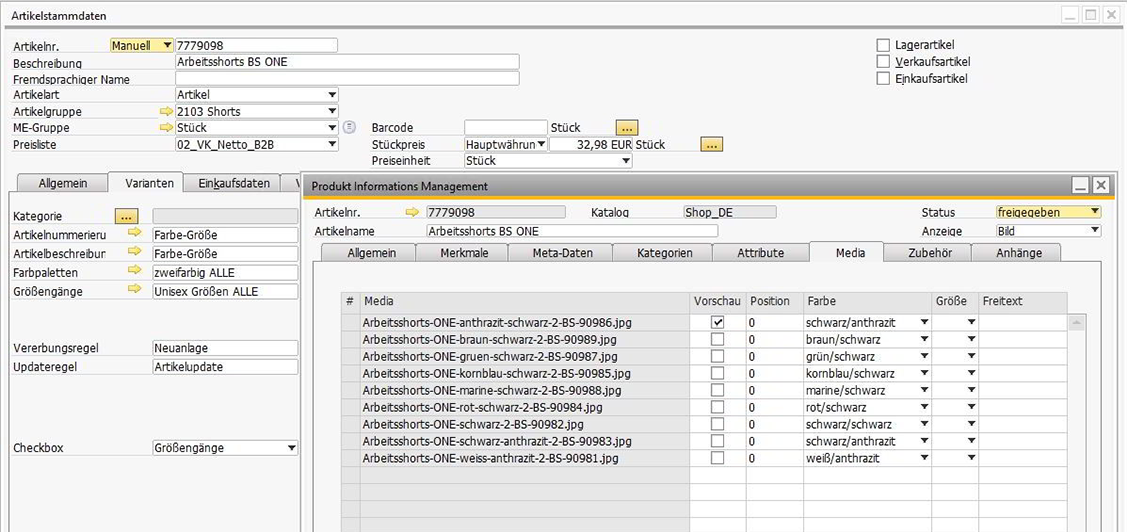Open Allgemein tab in PIM window
This screenshot has width=1127, height=532.
(x=371, y=253)
